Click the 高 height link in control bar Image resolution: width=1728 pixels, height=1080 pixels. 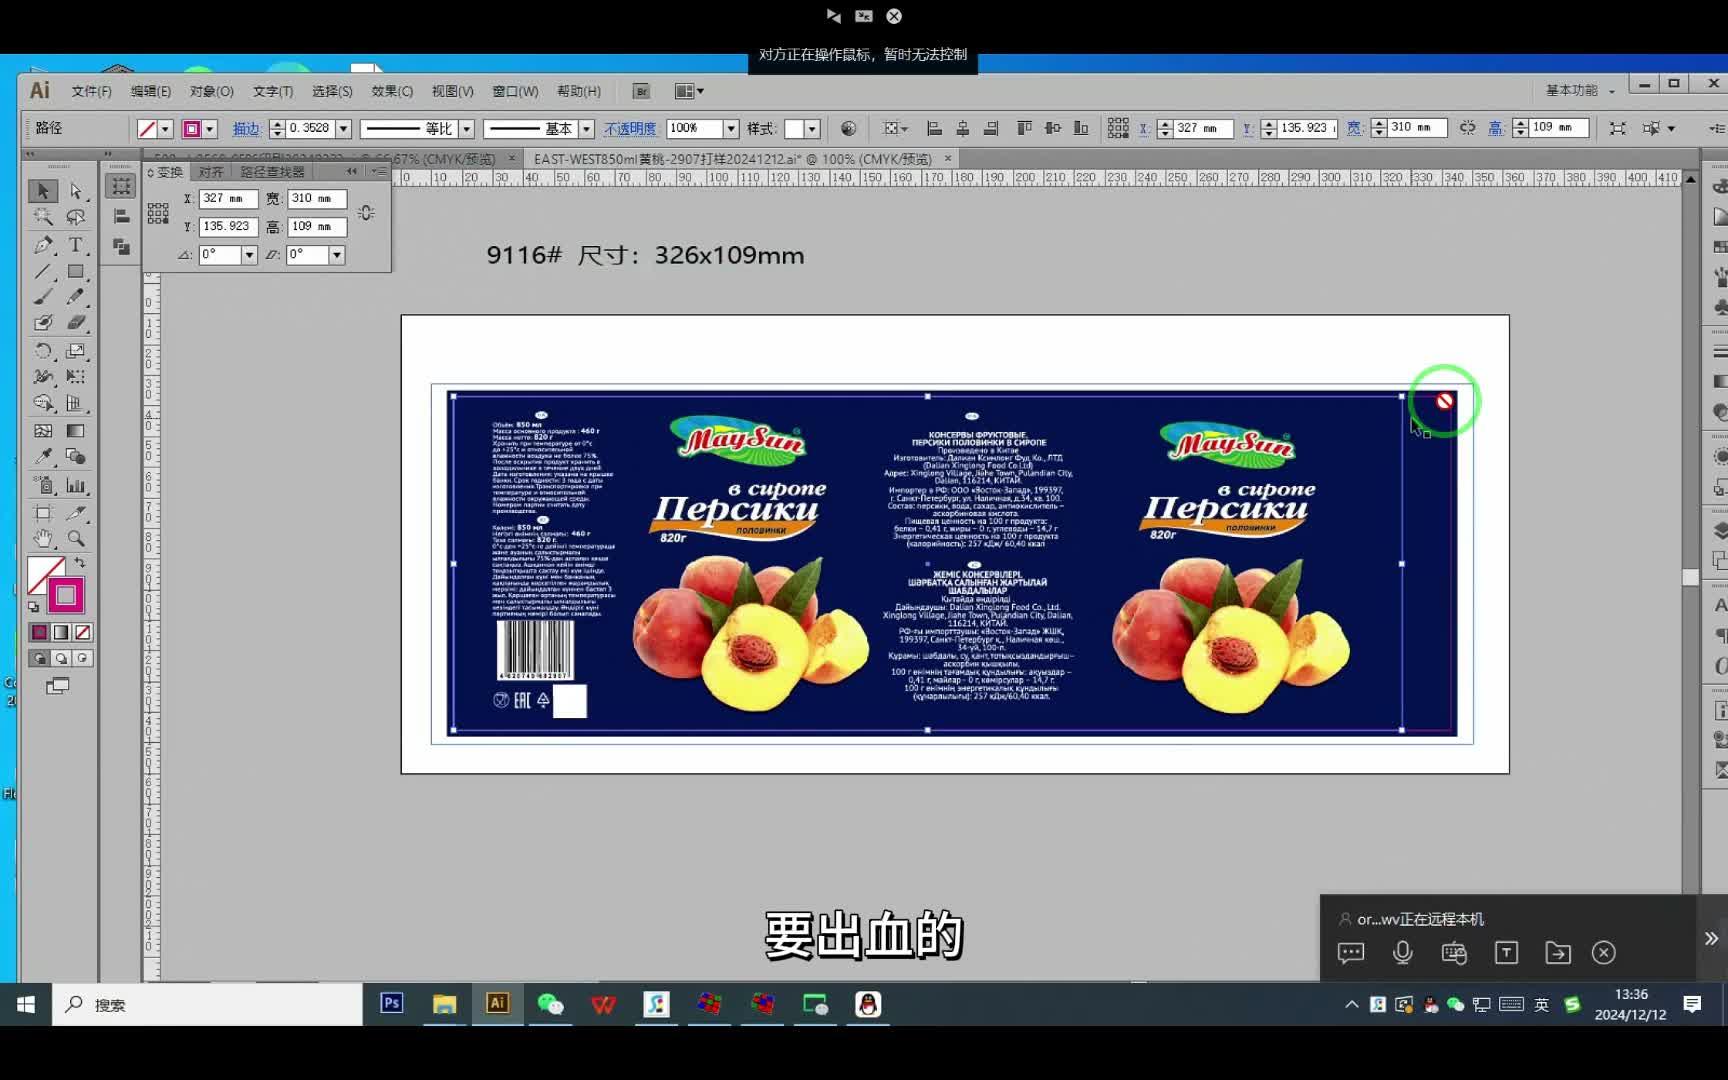[1496, 128]
